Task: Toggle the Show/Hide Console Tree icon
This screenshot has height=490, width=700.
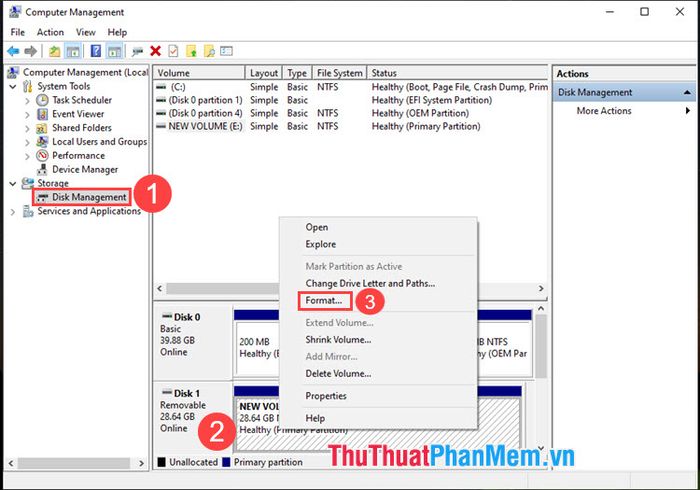Action: point(73,51)
